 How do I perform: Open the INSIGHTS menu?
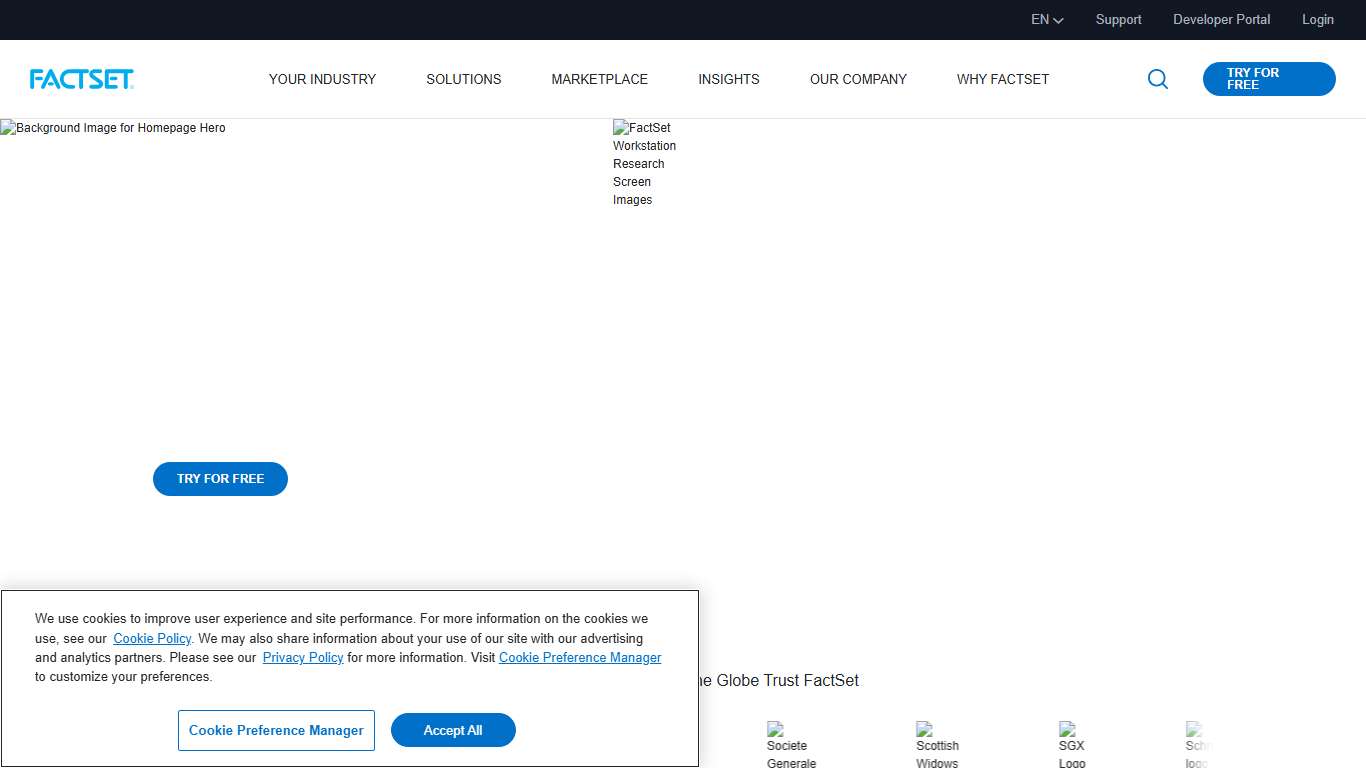(729, 79)
